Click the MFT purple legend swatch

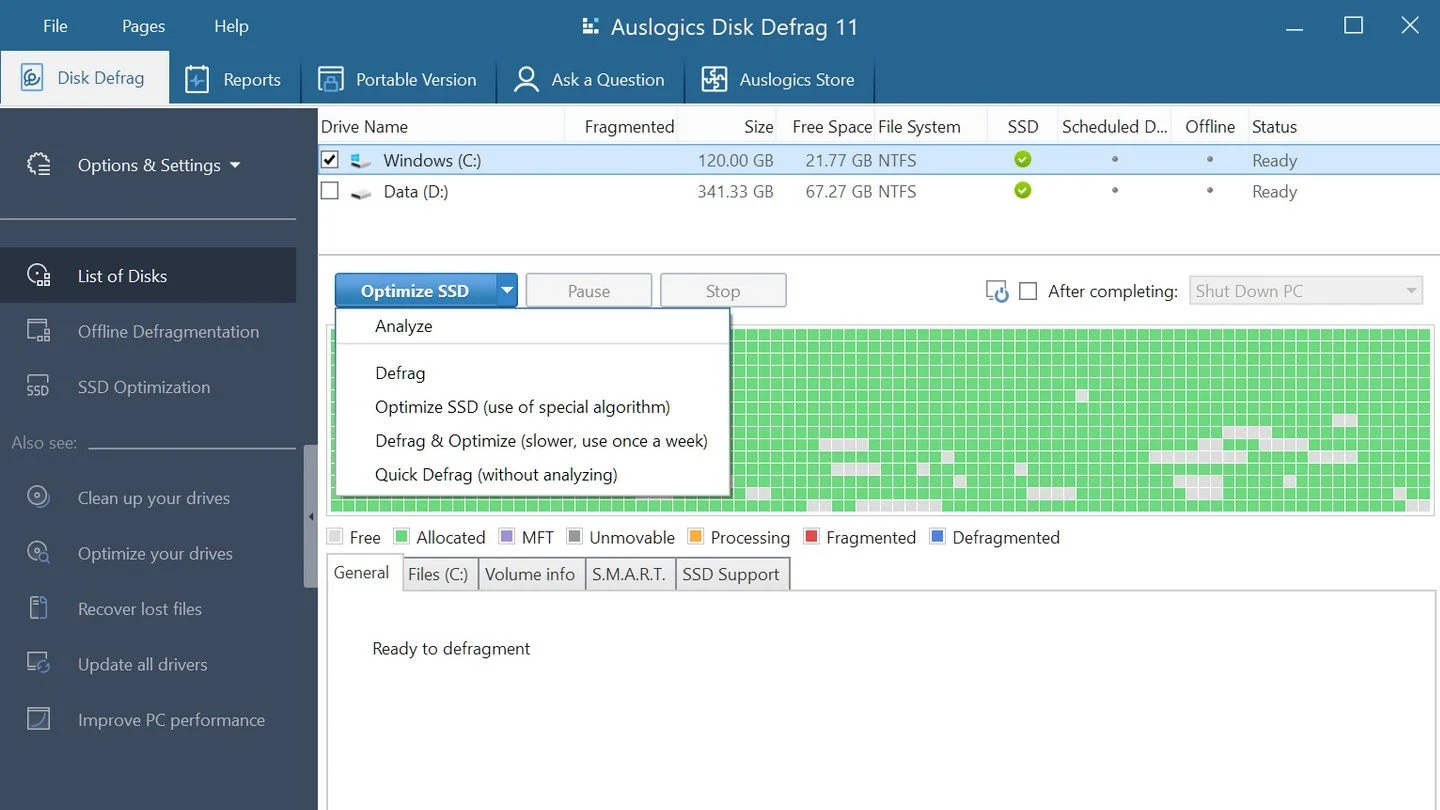pyautogui.click(x=506, y=537)
